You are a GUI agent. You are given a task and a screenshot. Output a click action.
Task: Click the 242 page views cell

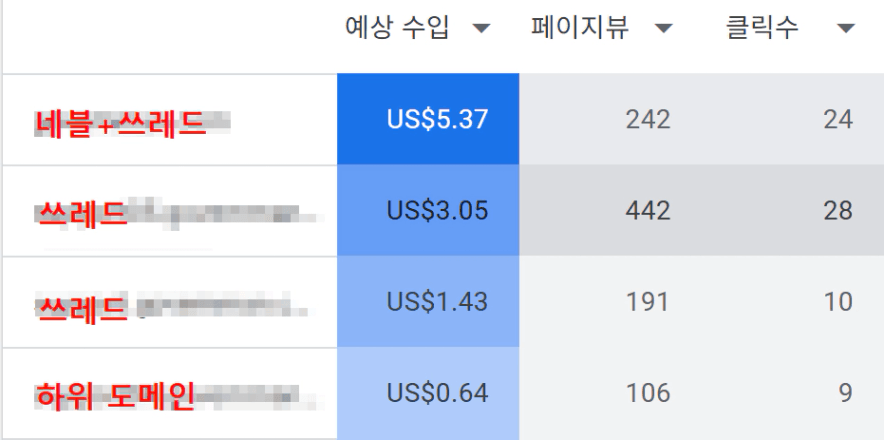(647, 120)
